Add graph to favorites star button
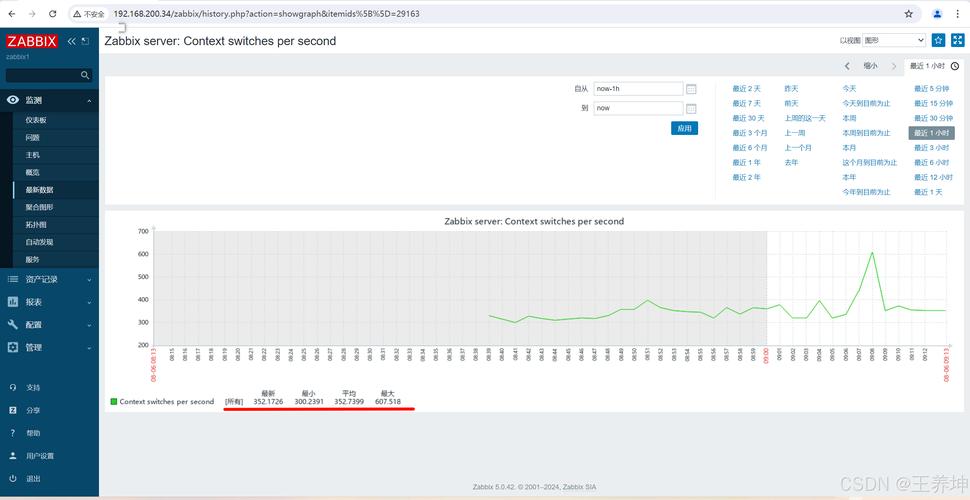This screenshot has width=970, height=500. [938, 40]
